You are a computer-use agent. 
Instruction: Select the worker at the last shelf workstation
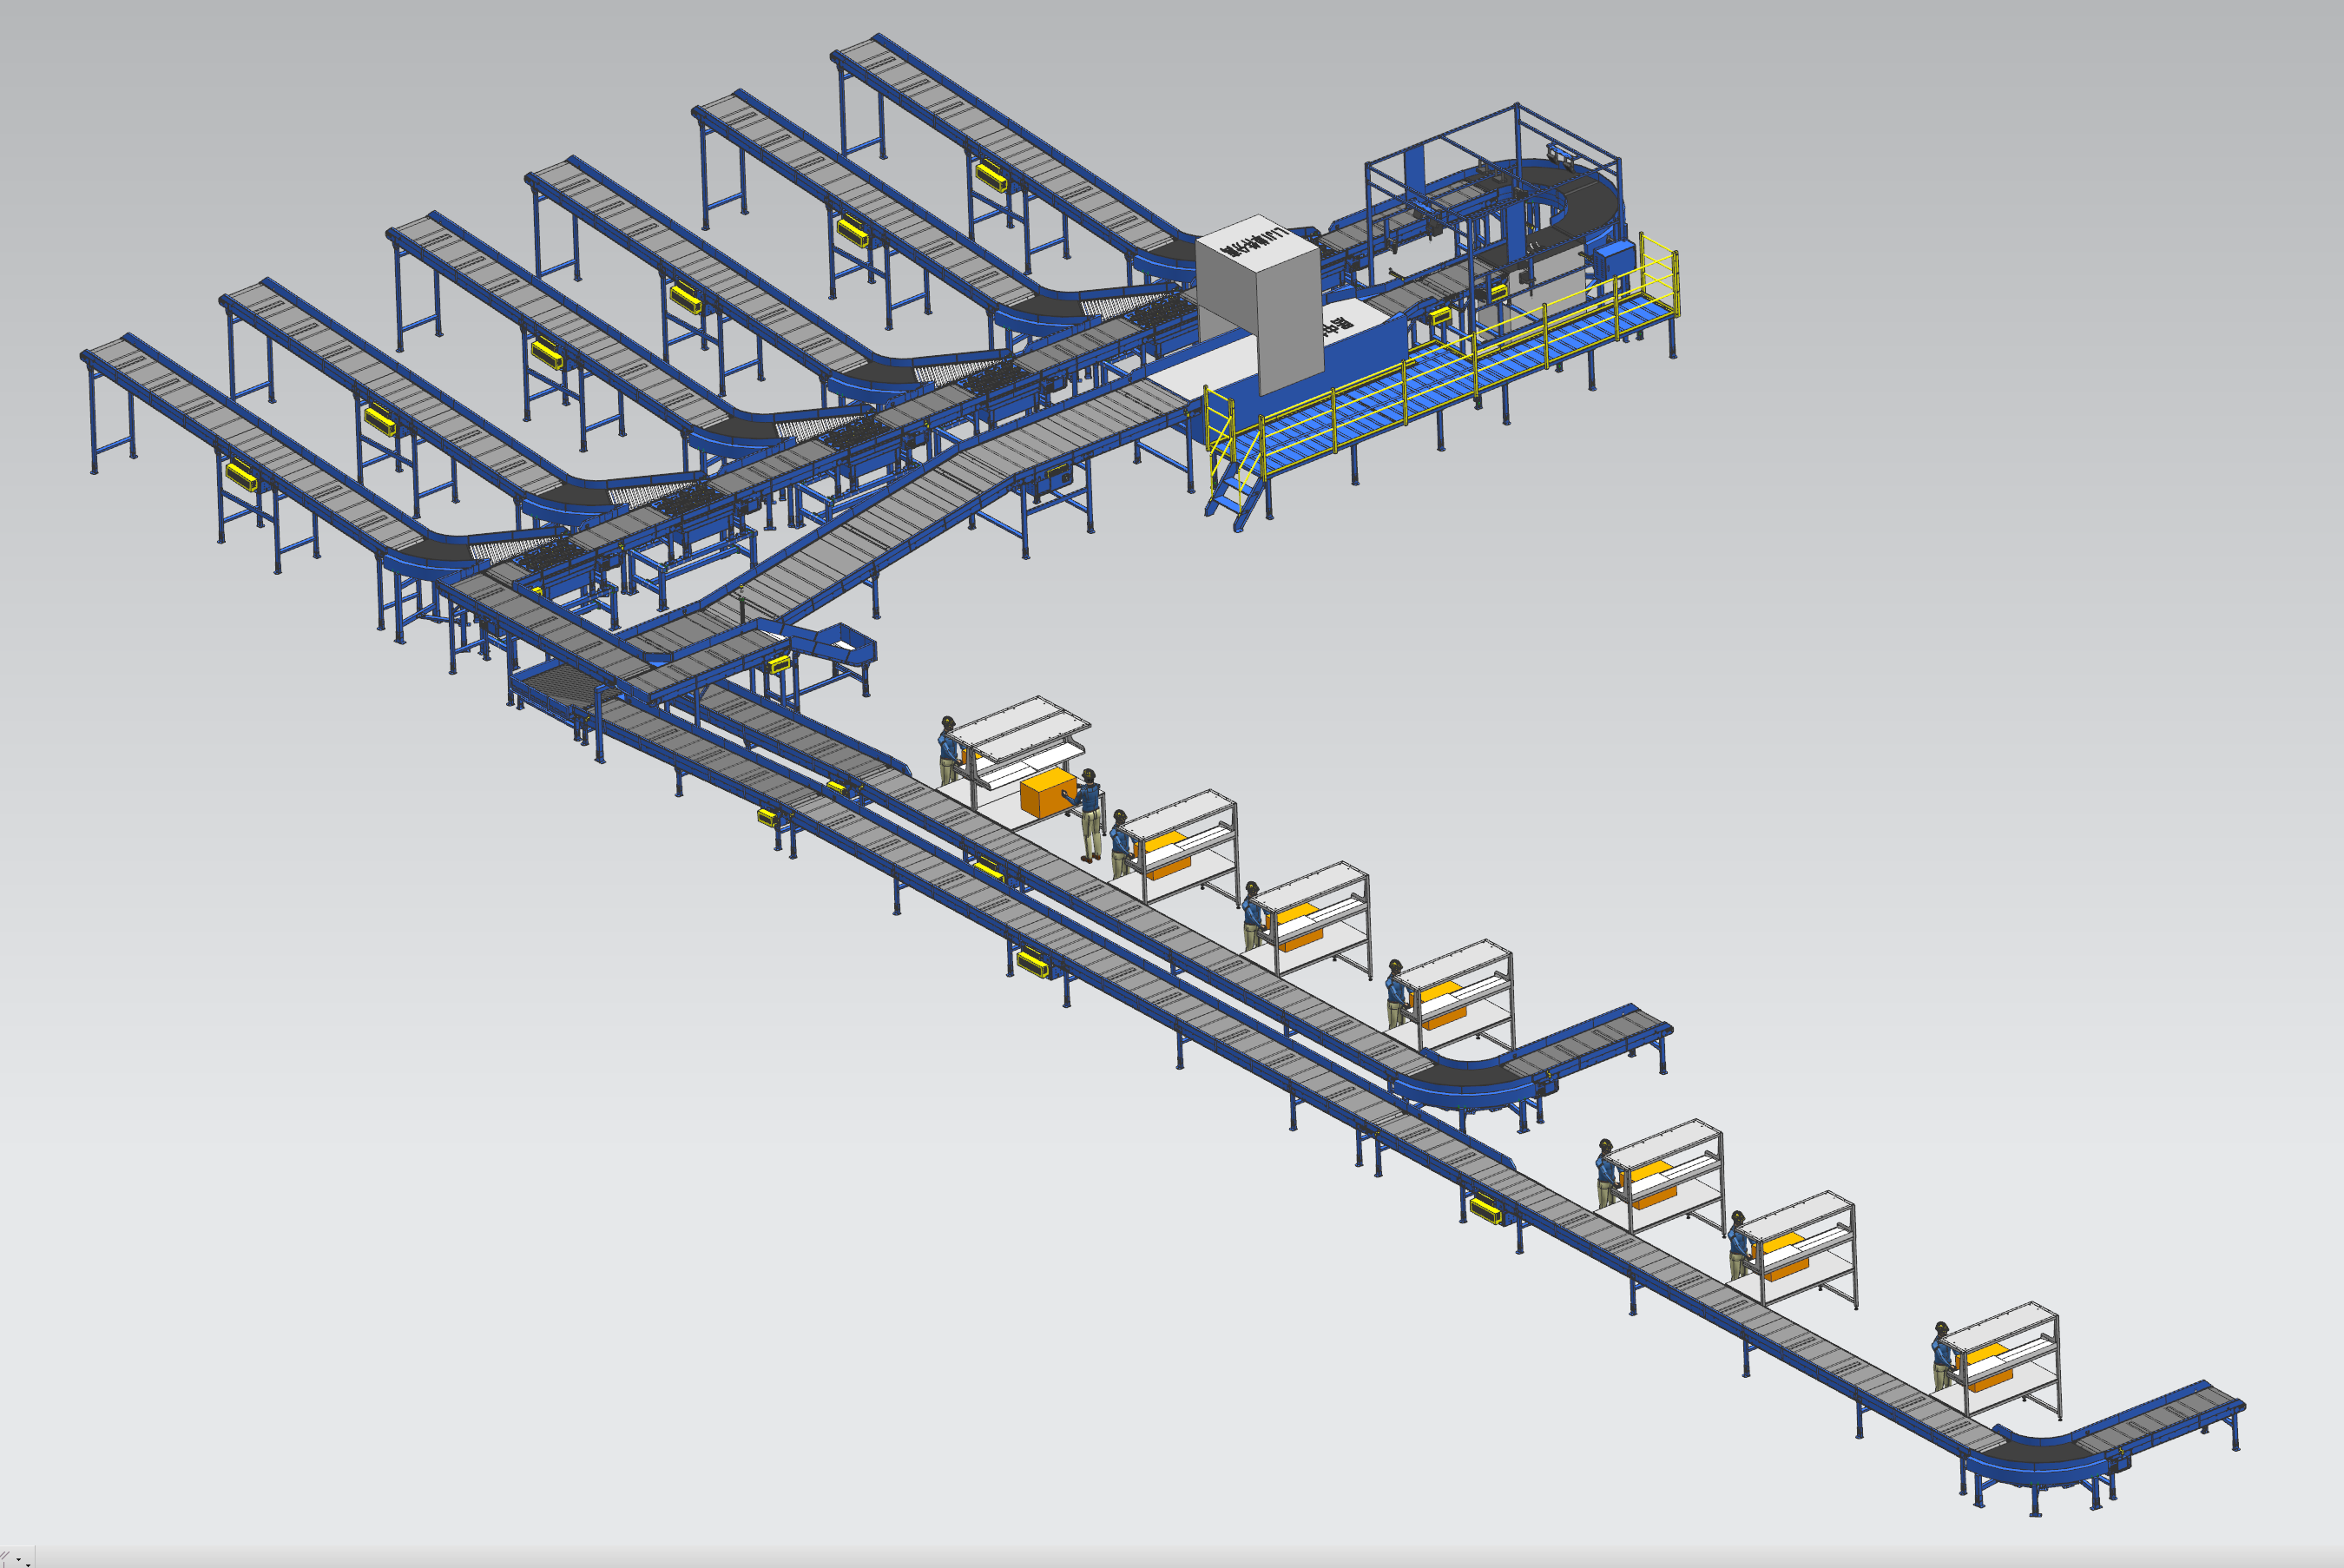pyautogui.click(x=1942, y=1356)
